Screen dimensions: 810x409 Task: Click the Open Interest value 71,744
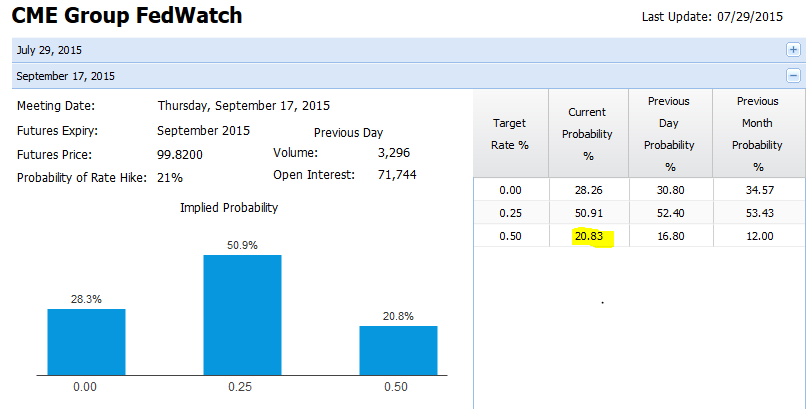pyautogui.click(x=397, y=175)
